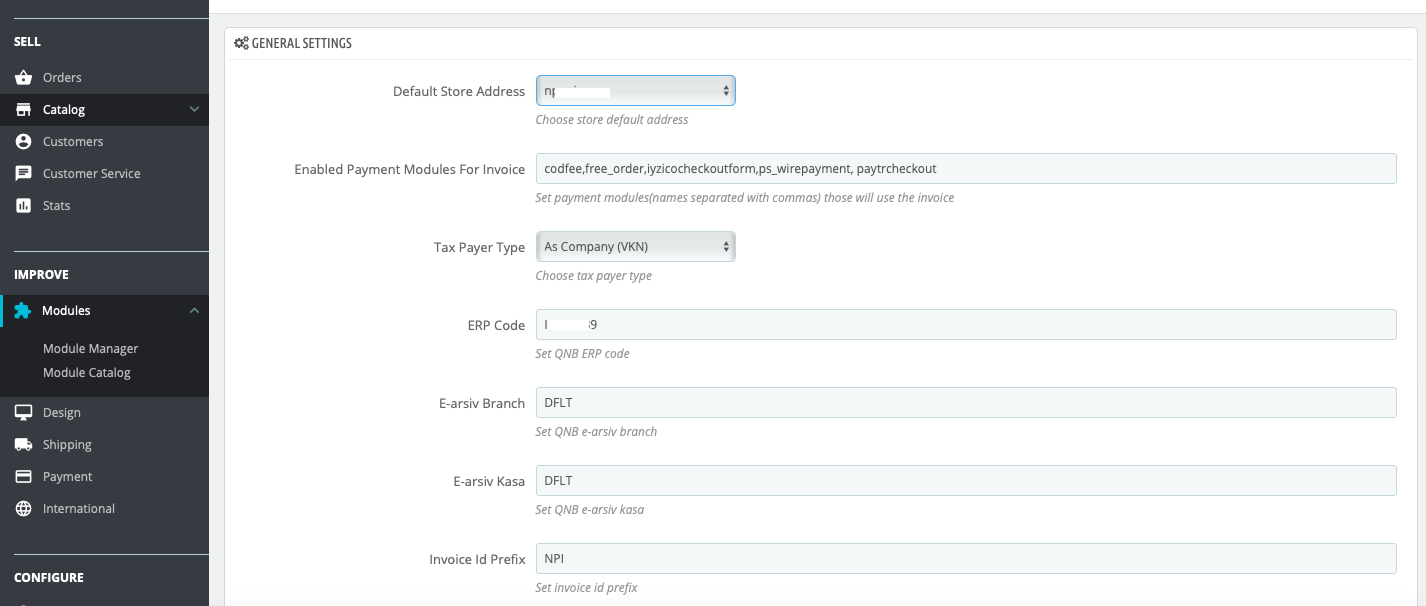Click the International globe icon

23,509
